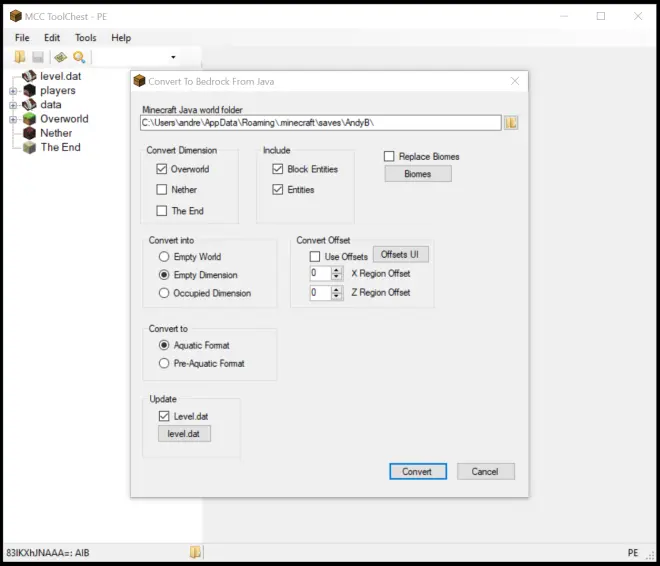Viewport: 660px width, 566px height.
Task: Click the Z Region Offset value field
Action: 320,292
